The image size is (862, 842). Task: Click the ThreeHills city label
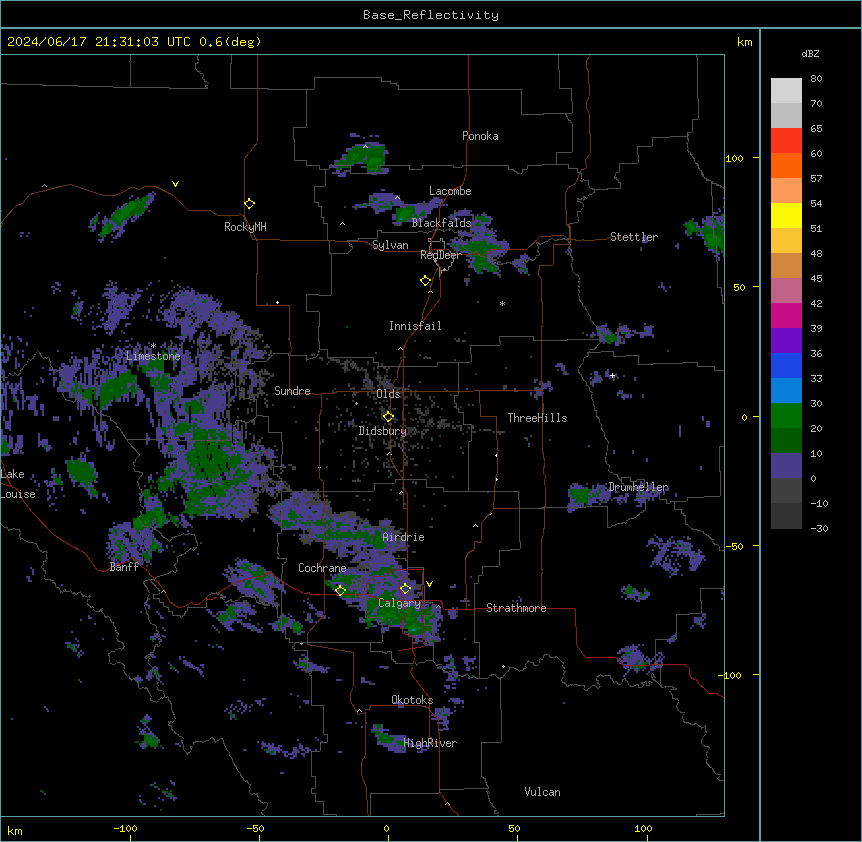coord(537,418)
